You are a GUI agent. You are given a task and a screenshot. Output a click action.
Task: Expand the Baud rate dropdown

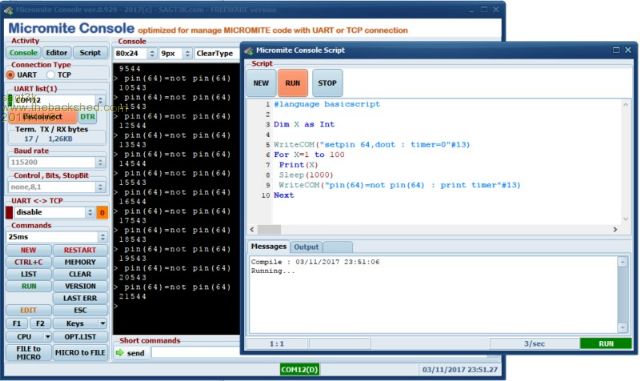click(x=100, y=162)
